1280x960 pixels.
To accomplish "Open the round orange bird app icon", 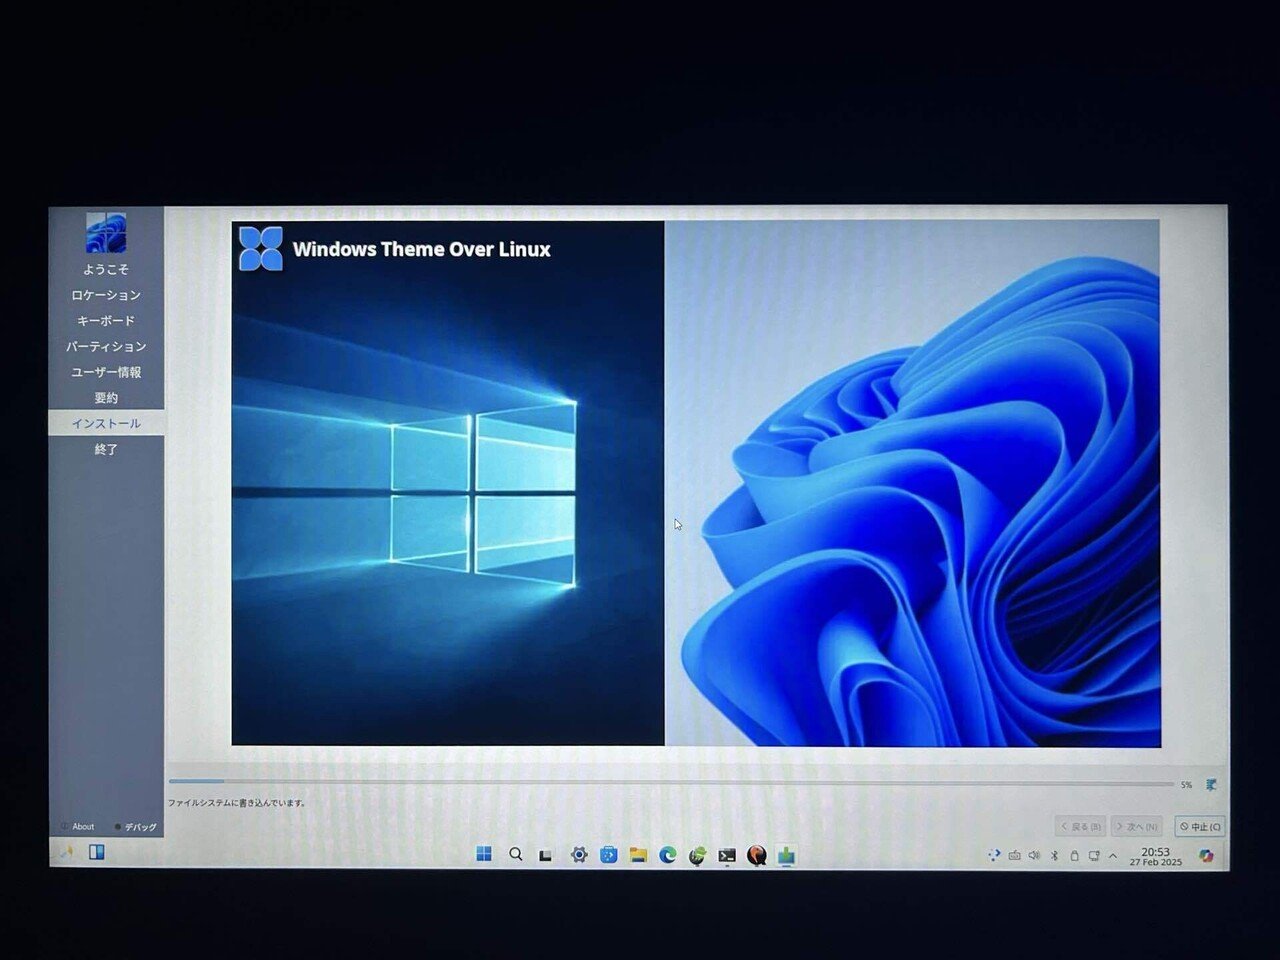I will [757, 855].
